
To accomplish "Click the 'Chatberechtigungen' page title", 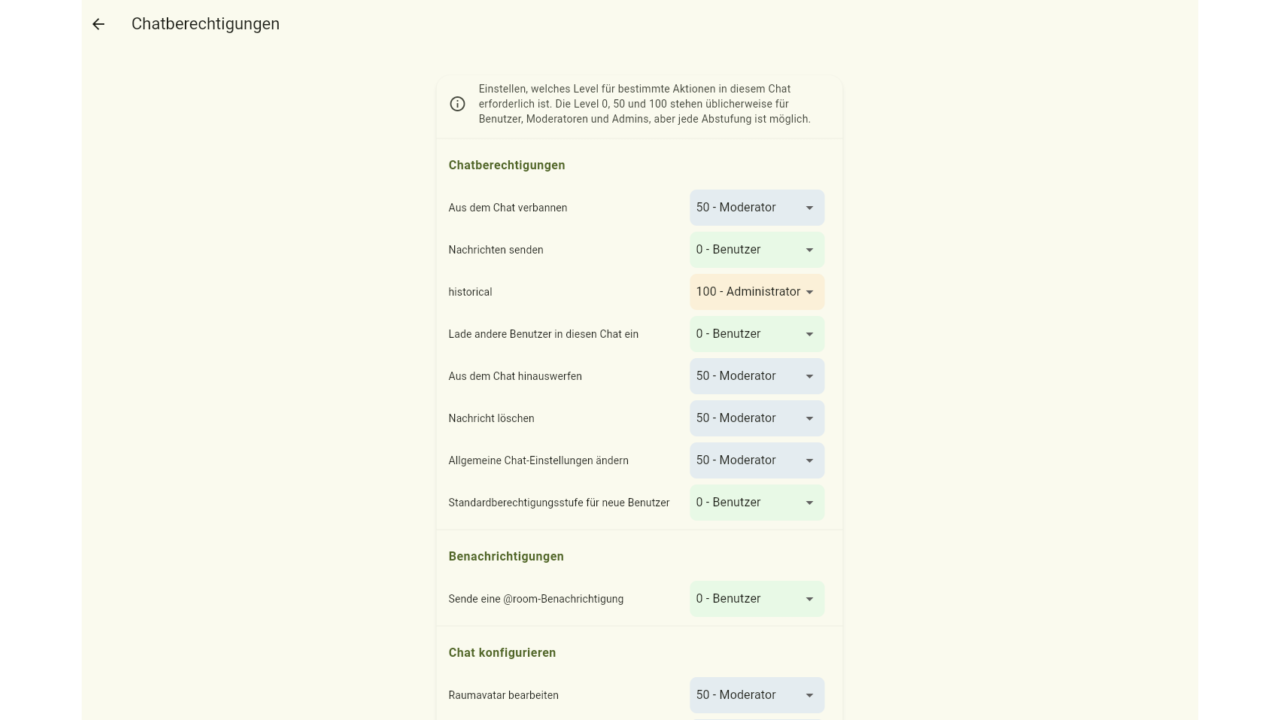I will click(x=205, y=24).
